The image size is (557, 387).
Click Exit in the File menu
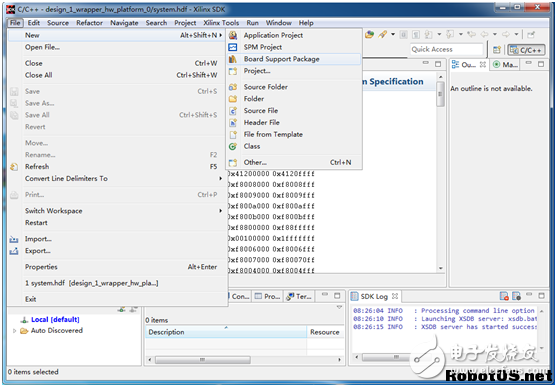pyautogui.click(x=31, y=299)
